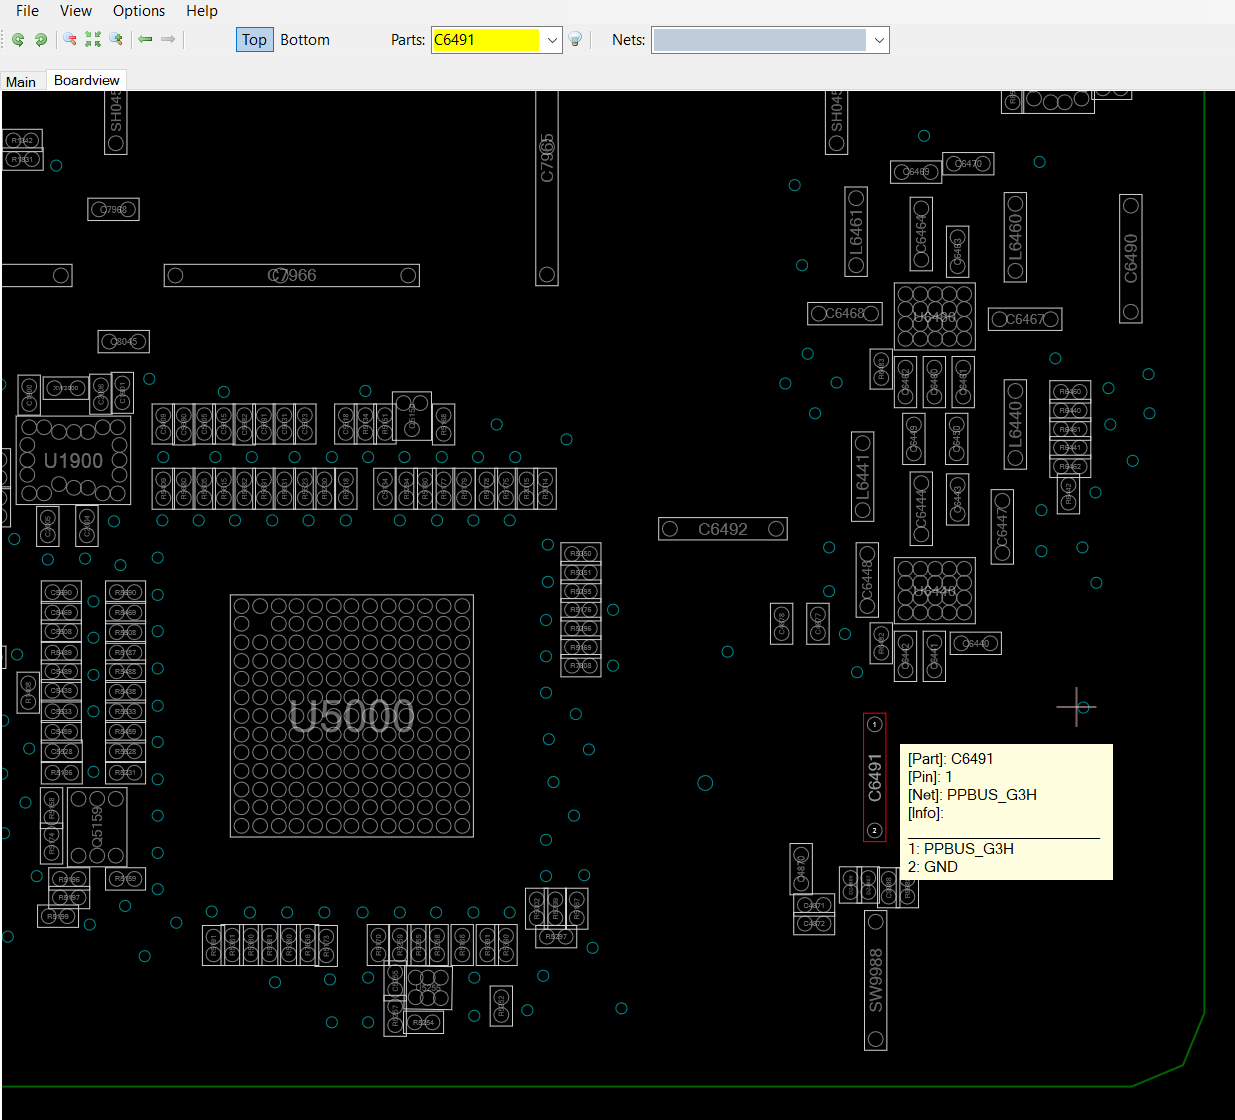Open the View menu
The image size is (1235, 1120).
[x=76, y=11]
